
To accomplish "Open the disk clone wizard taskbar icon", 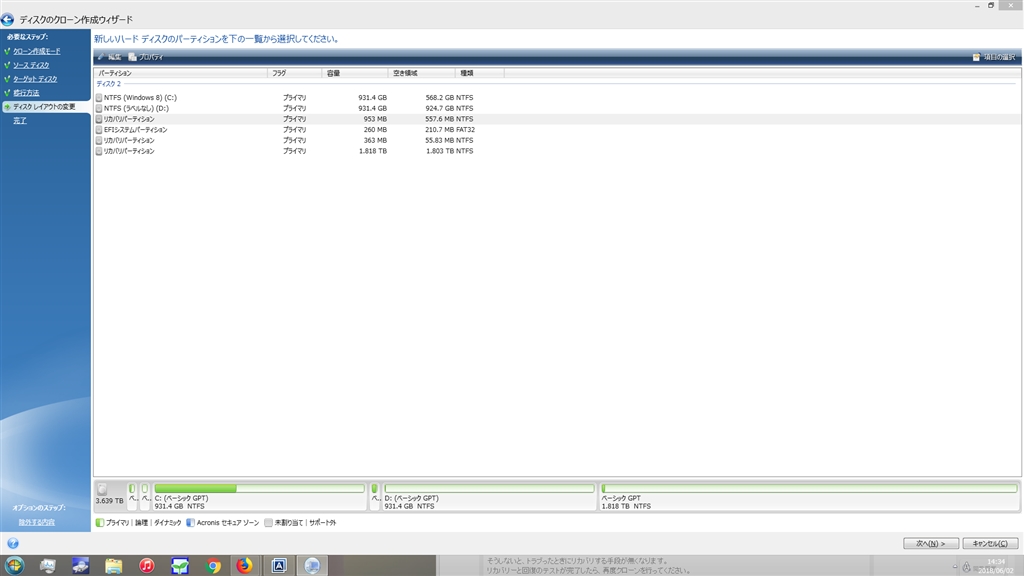I will tap(312, 566).
